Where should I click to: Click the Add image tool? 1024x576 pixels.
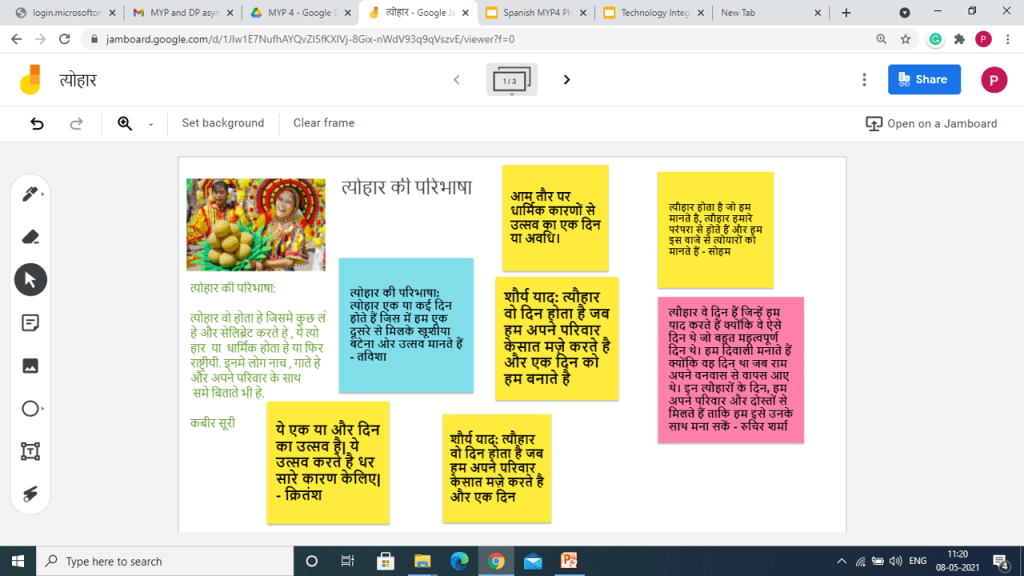click(x=30, y=366)
